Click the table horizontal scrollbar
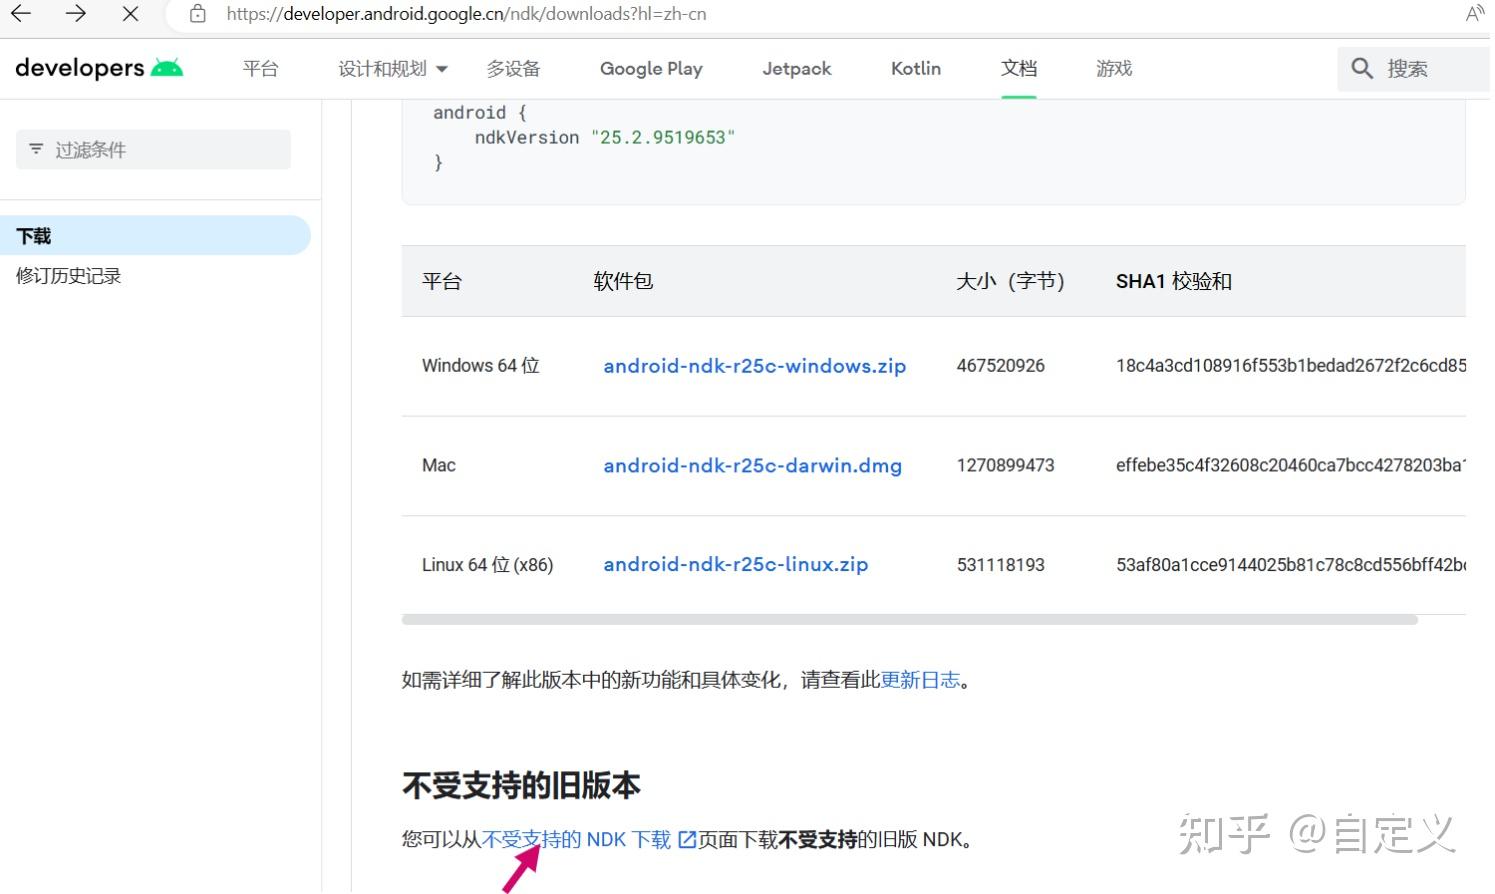The width and height of the screenshot is (1495, 894). 909,620
